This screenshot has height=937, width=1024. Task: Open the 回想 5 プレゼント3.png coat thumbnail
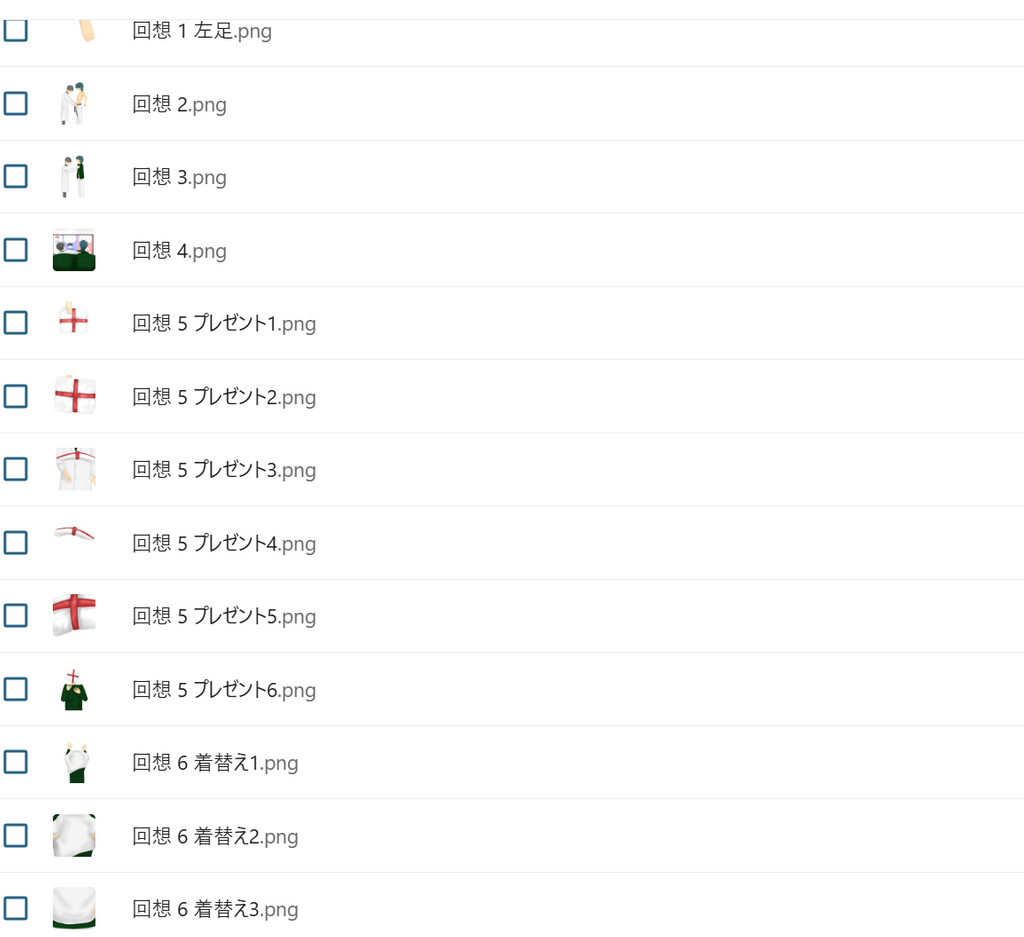(74, 469)
